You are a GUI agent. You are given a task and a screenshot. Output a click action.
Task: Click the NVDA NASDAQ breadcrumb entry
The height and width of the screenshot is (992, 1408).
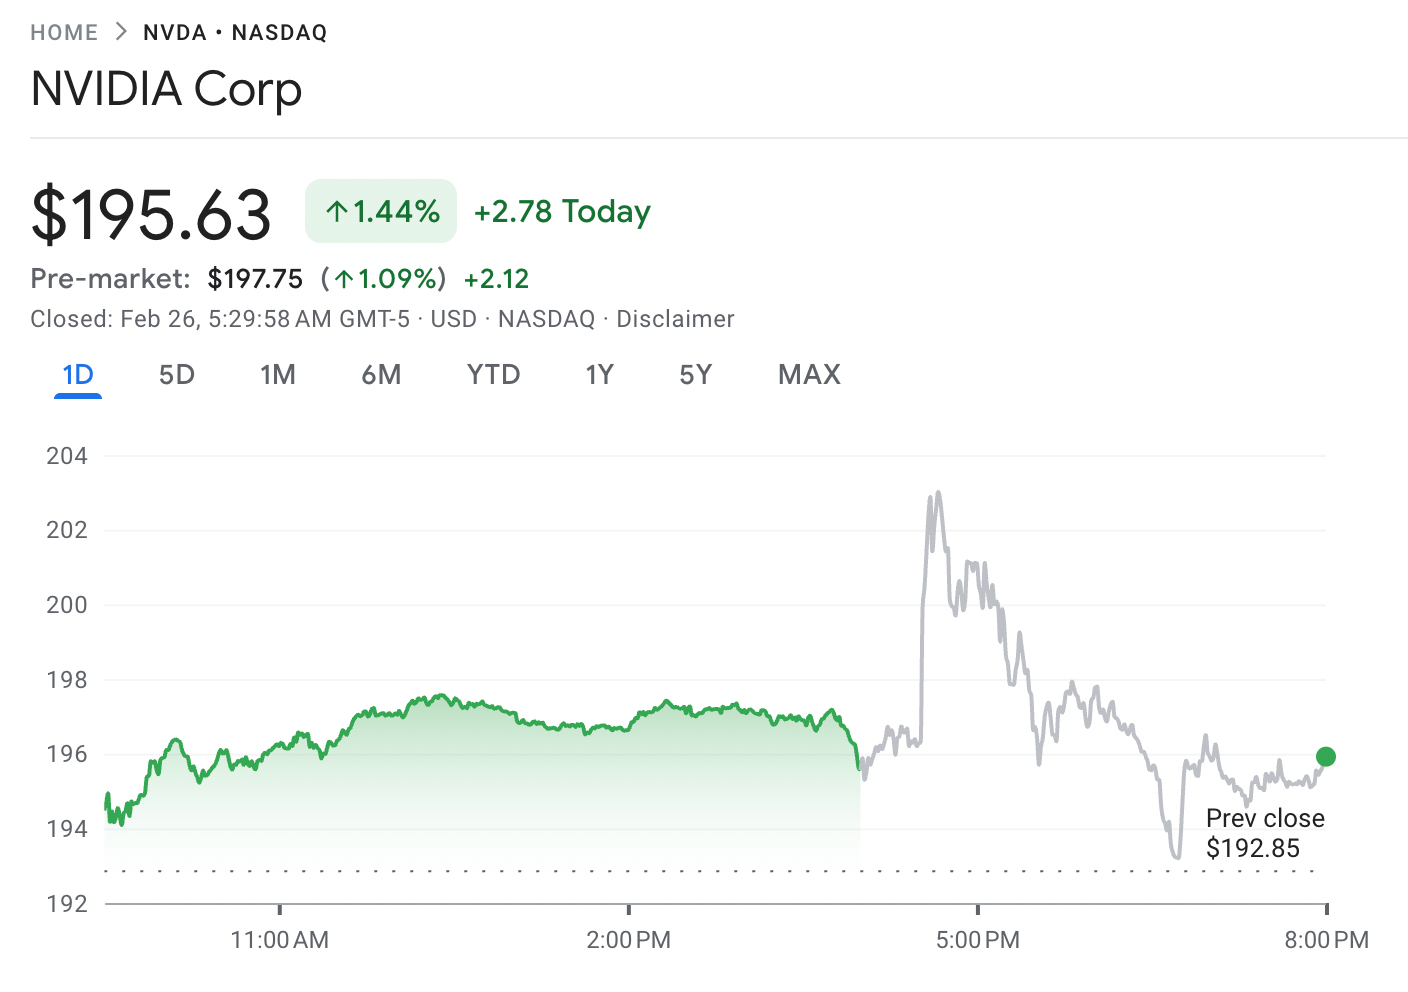point(235,31)
